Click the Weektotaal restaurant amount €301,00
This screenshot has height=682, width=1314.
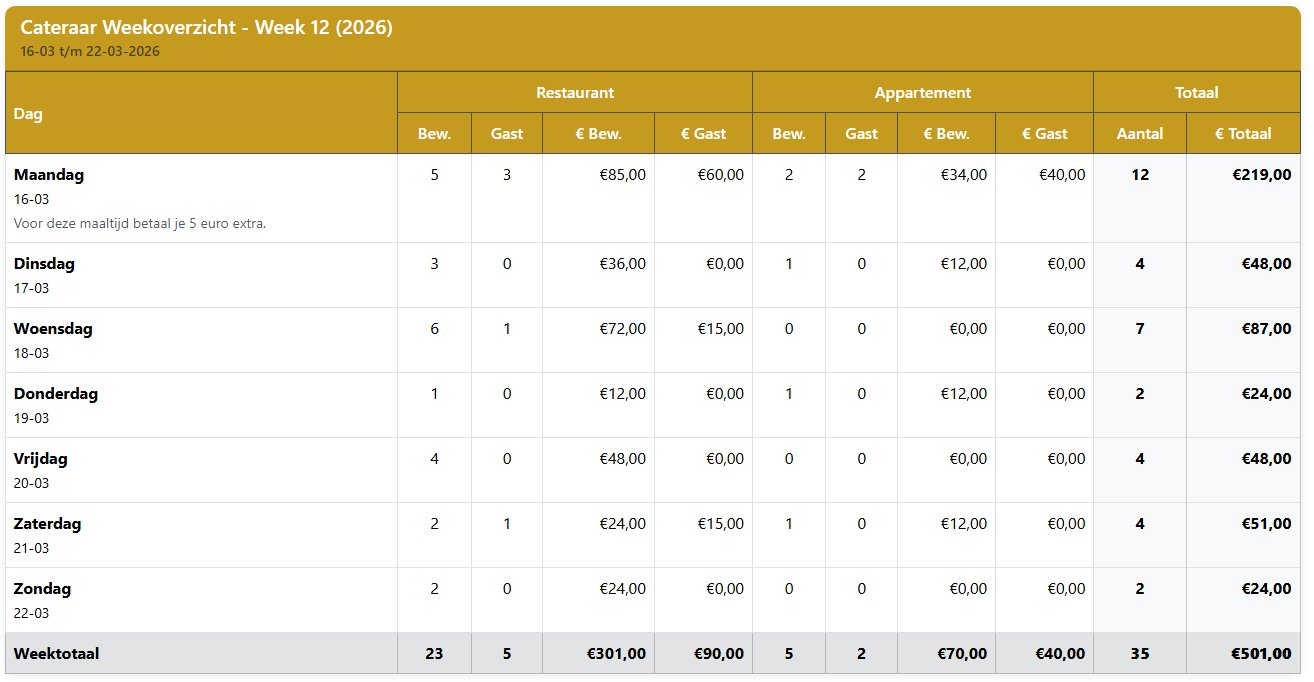616,654
